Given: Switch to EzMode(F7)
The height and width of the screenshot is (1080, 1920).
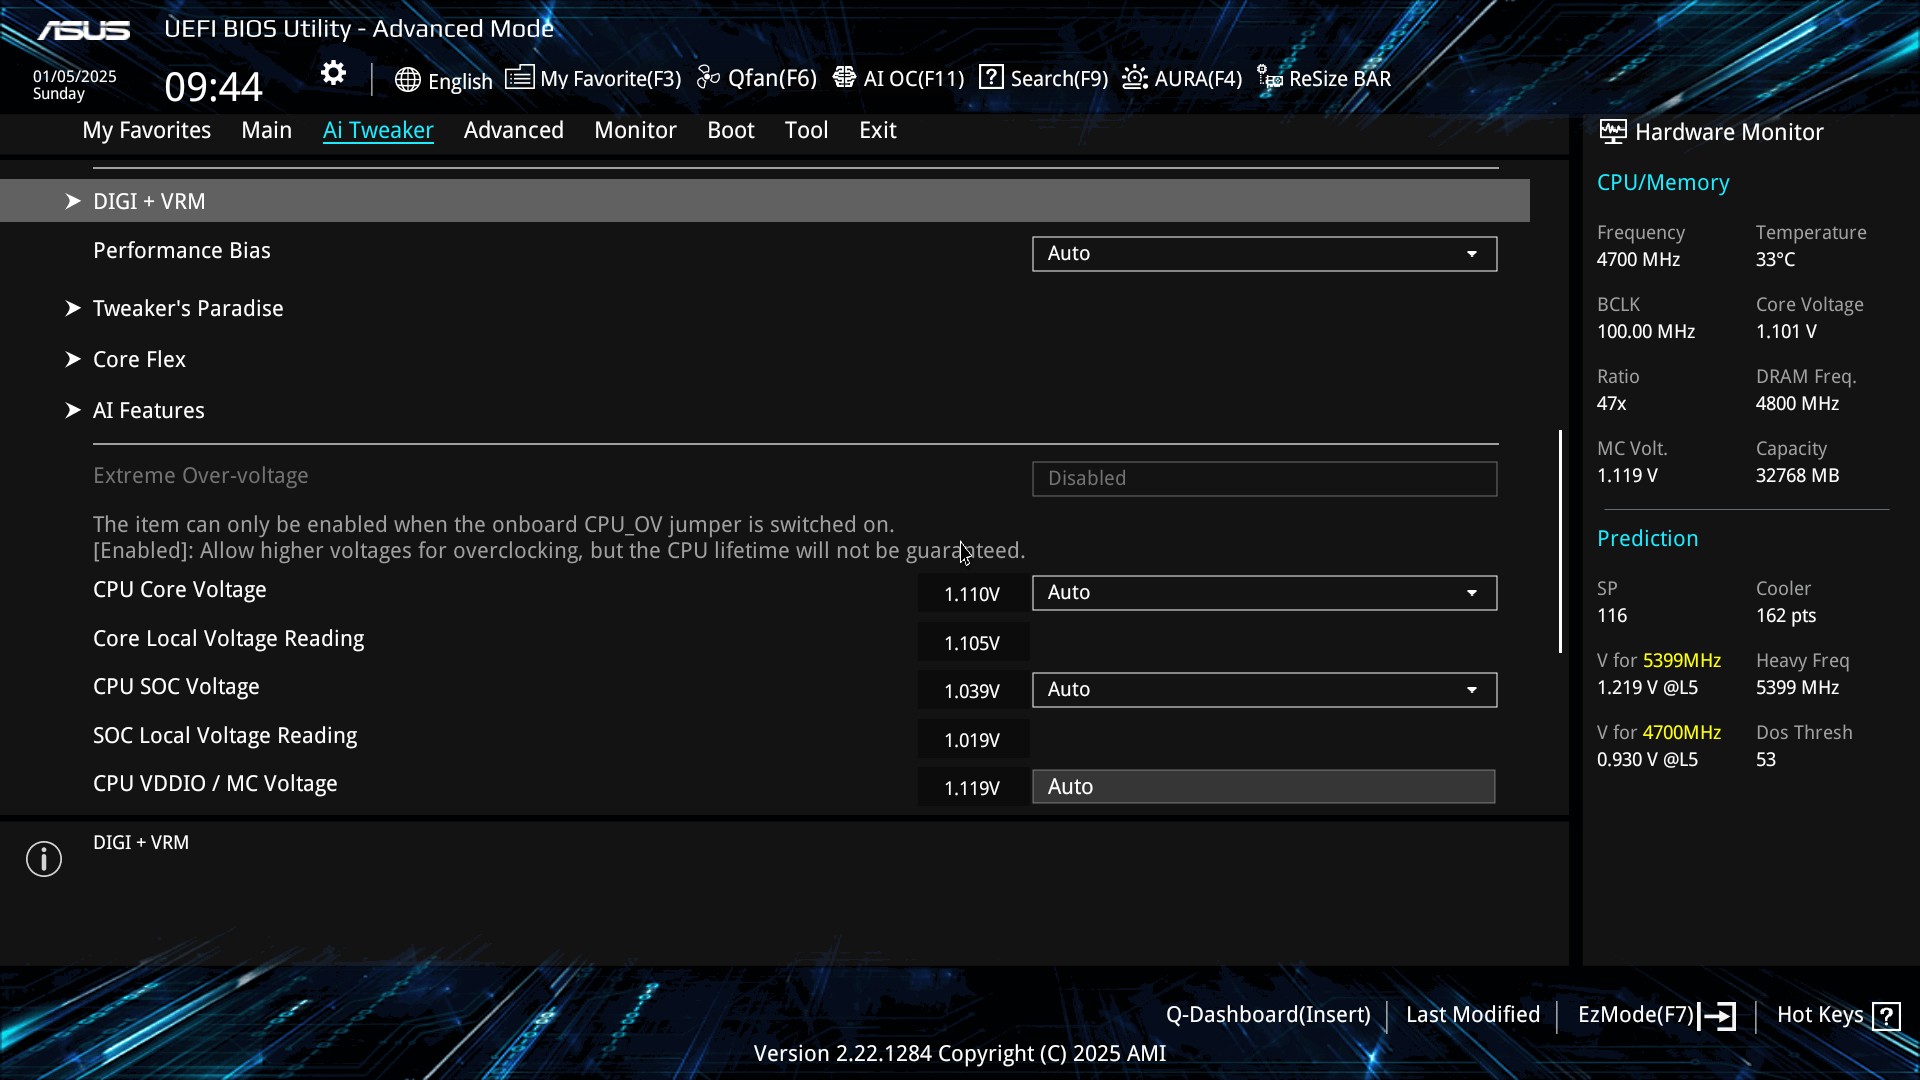Looking at the screenshot, I should pyautogui.click(x=1656, y=1015).
